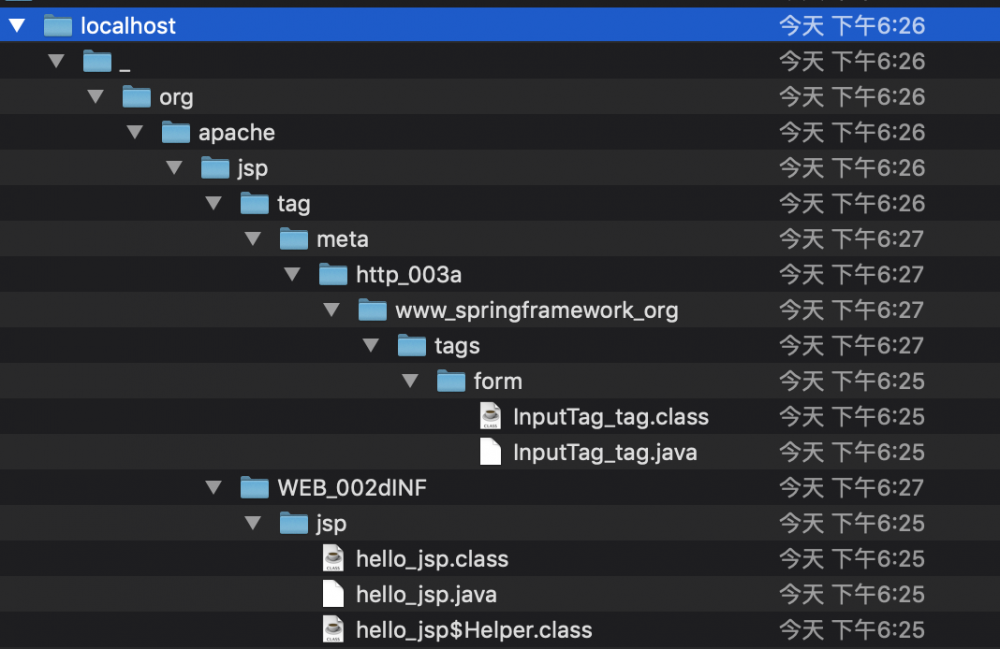Image resolution: width=1000 pixels, height=649 pixels.
Task: Click the class icon beside hello_jsp$Helper.class
Action: [x=332, y=630]
